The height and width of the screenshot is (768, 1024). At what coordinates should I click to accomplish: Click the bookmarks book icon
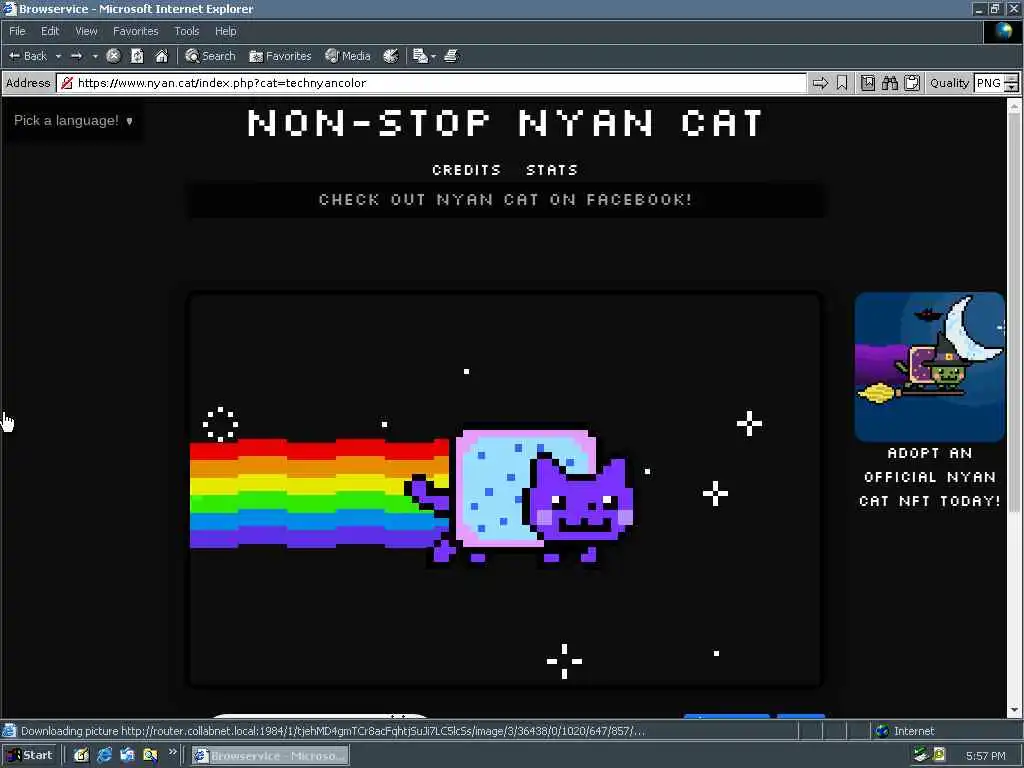tap(868, 83)
